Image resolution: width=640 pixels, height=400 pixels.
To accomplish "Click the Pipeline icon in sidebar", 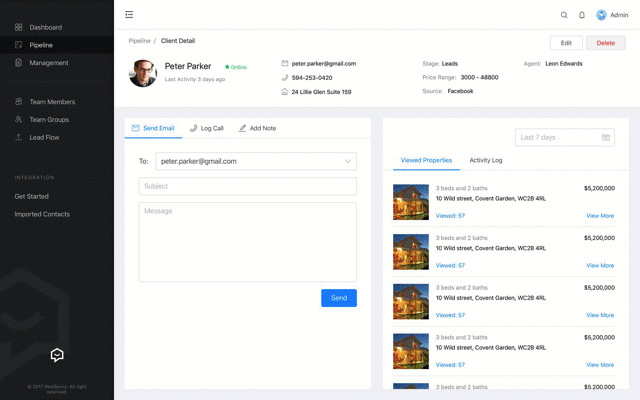I will [18, 45].
